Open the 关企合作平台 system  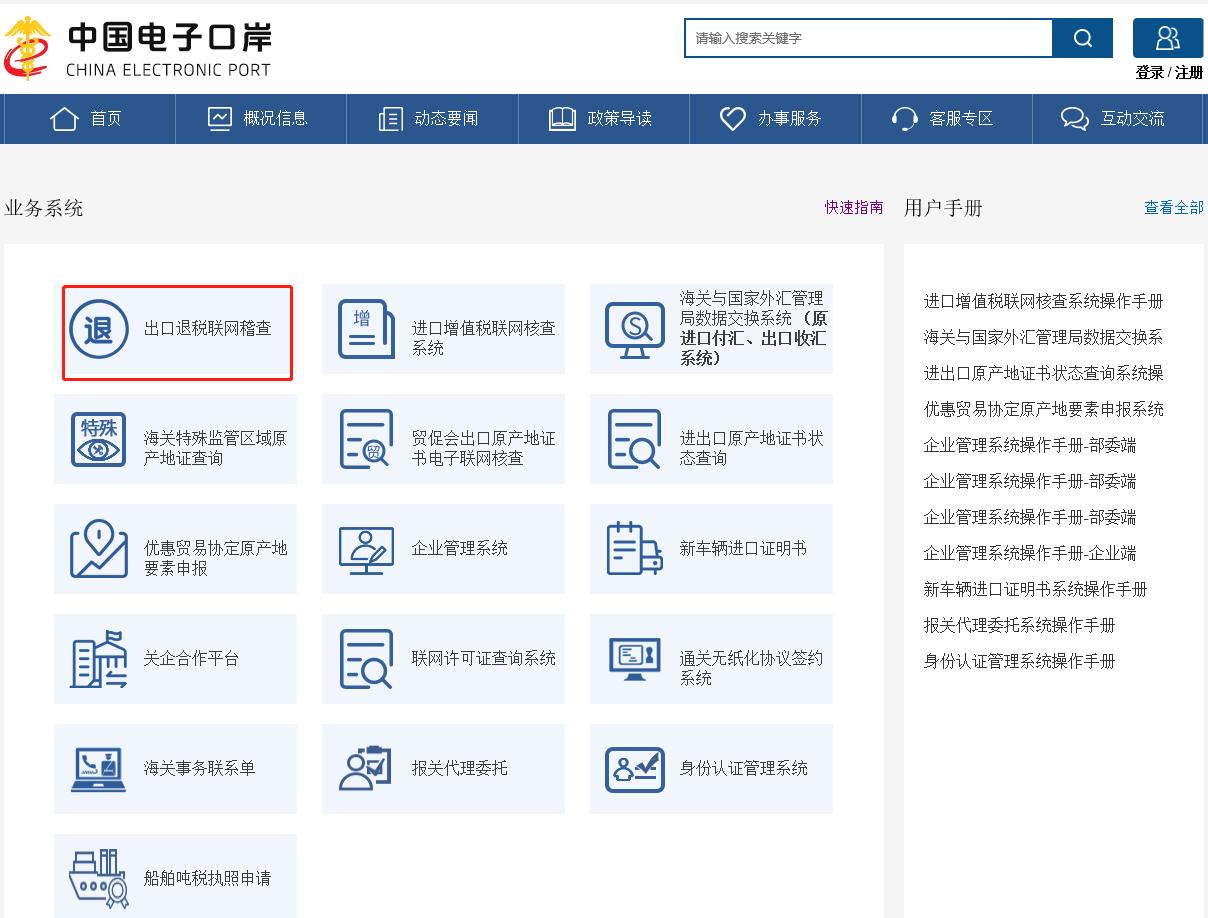[176, 659]
